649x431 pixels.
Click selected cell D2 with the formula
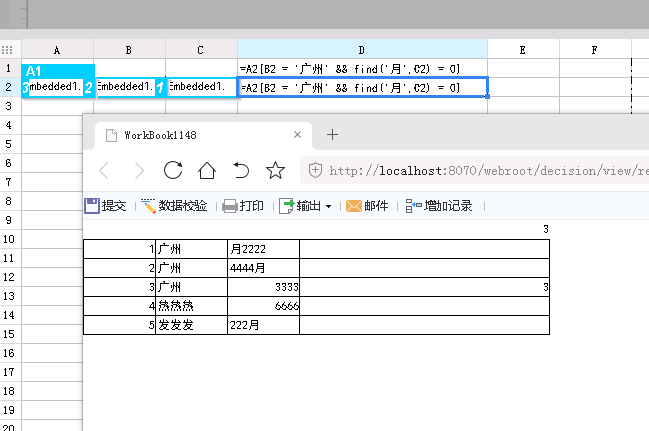(363, 87)
